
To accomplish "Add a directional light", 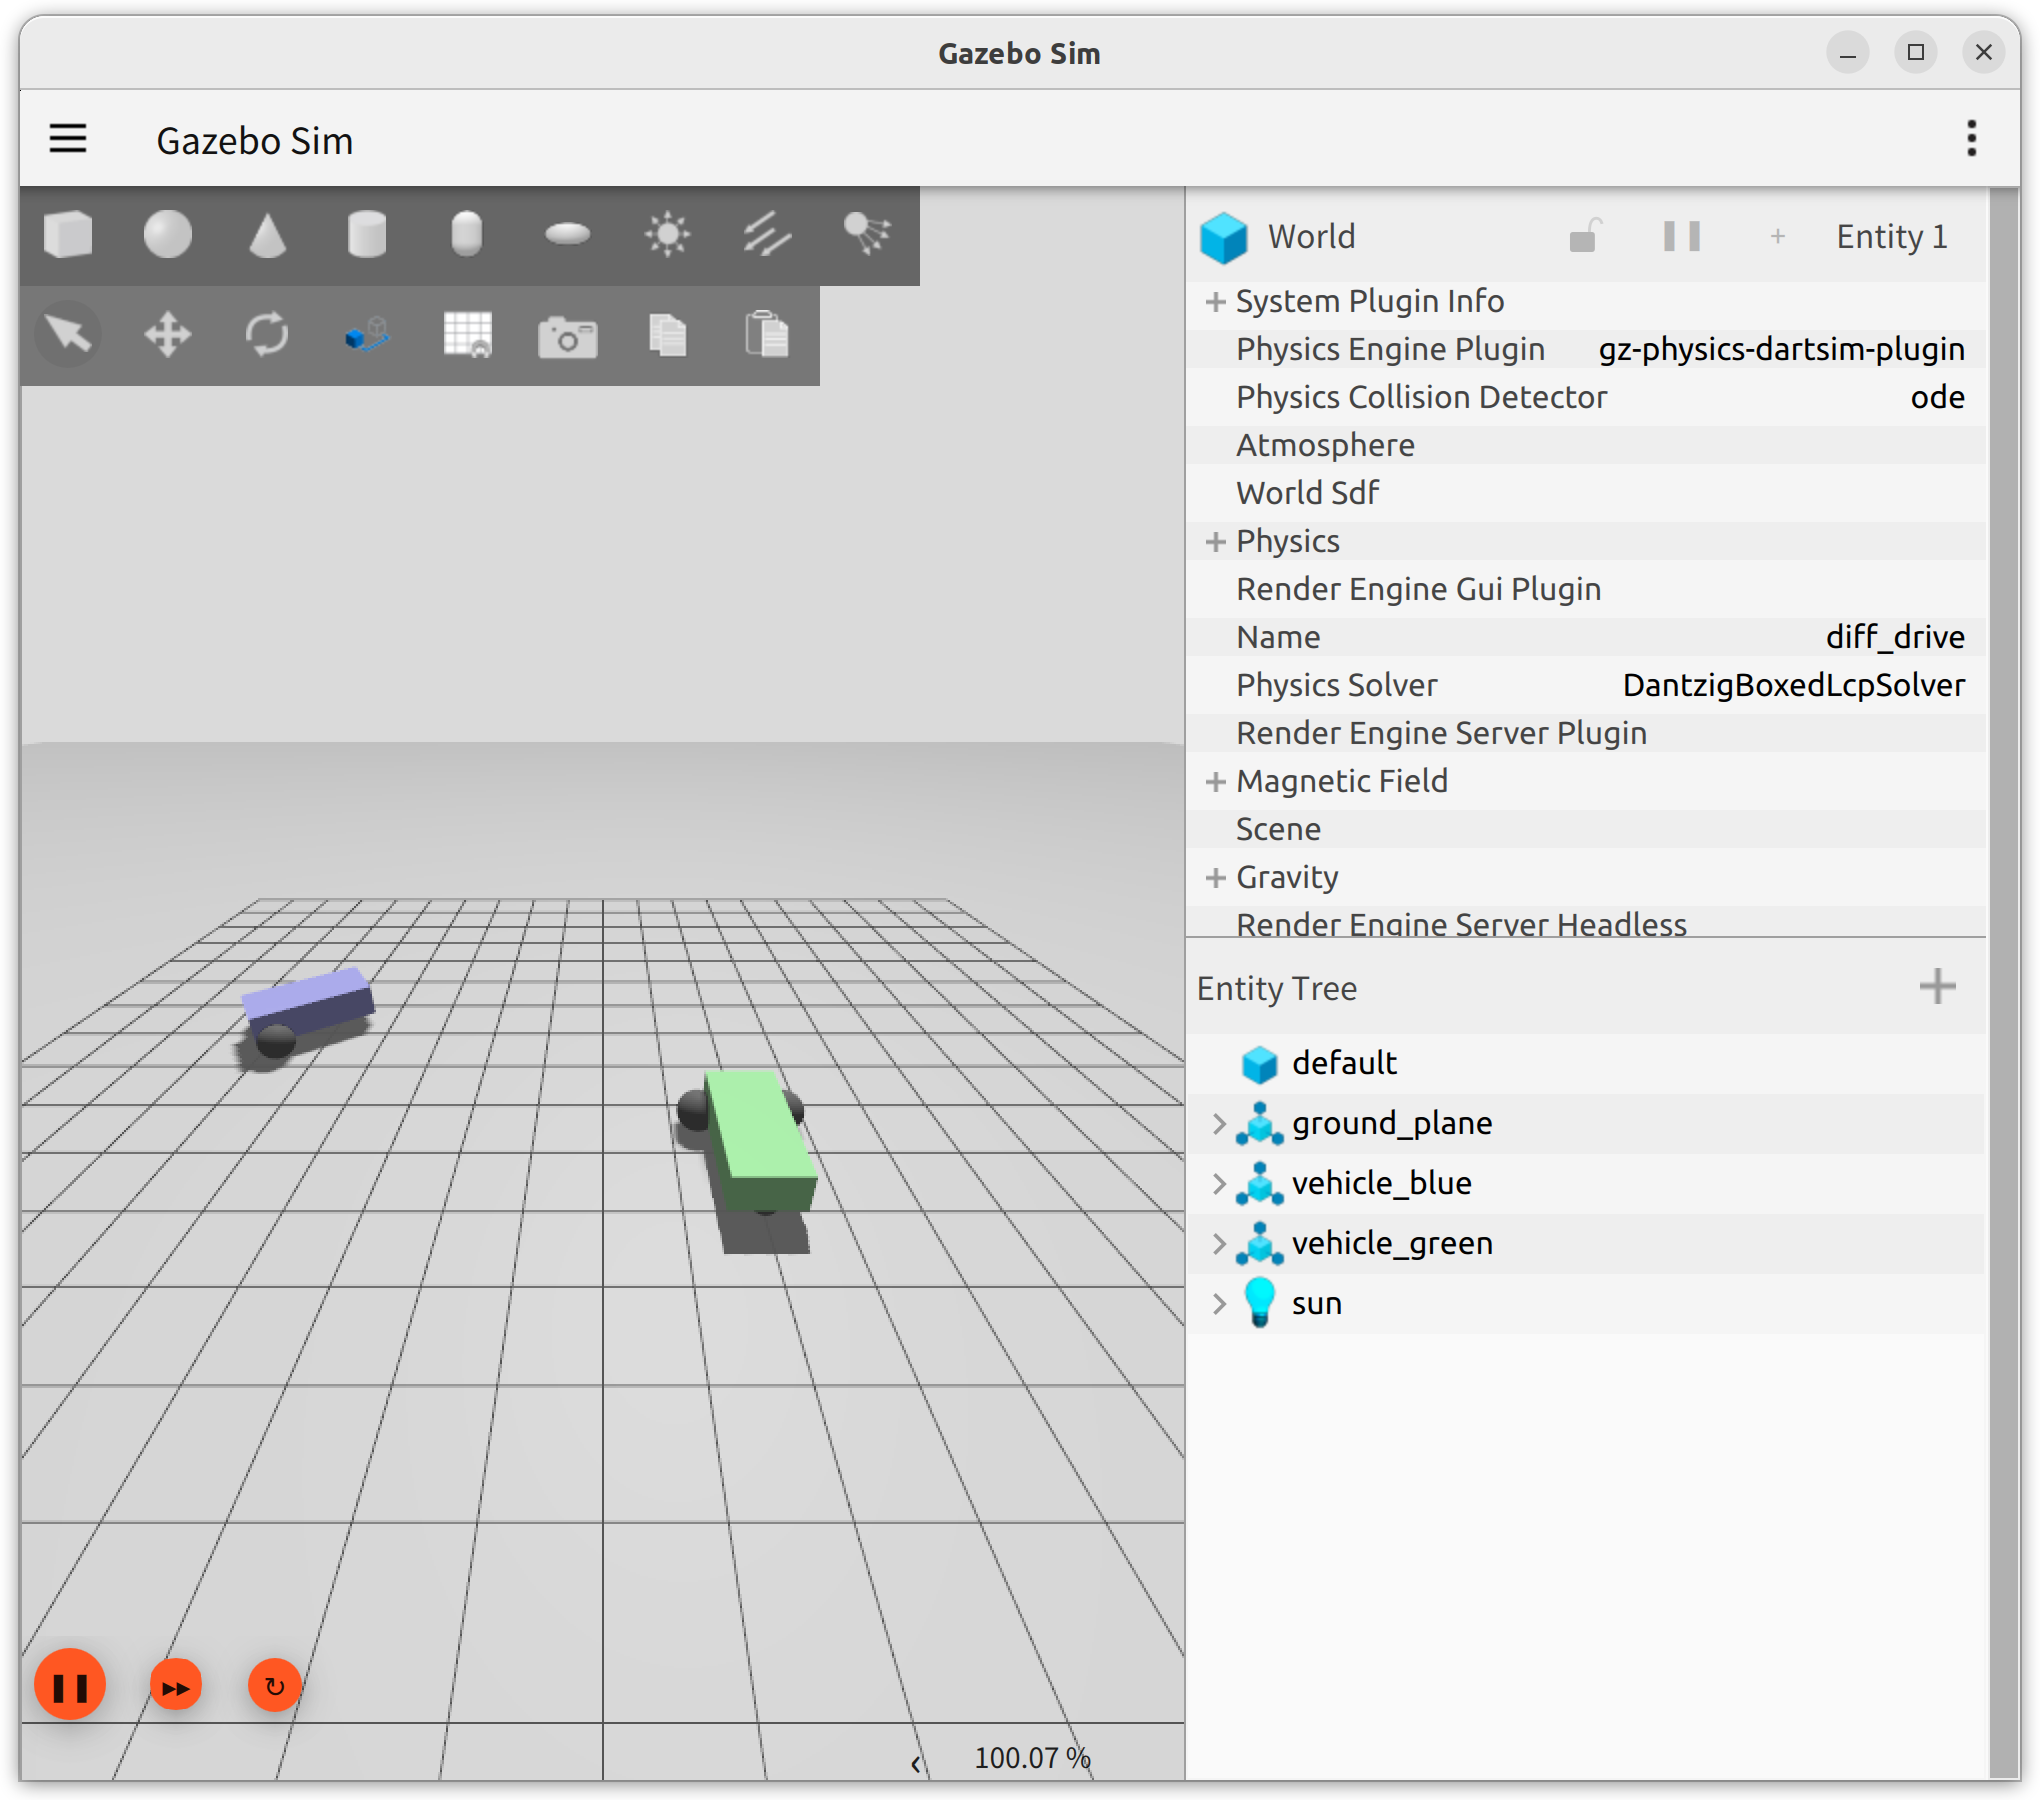I will [767, 235].
